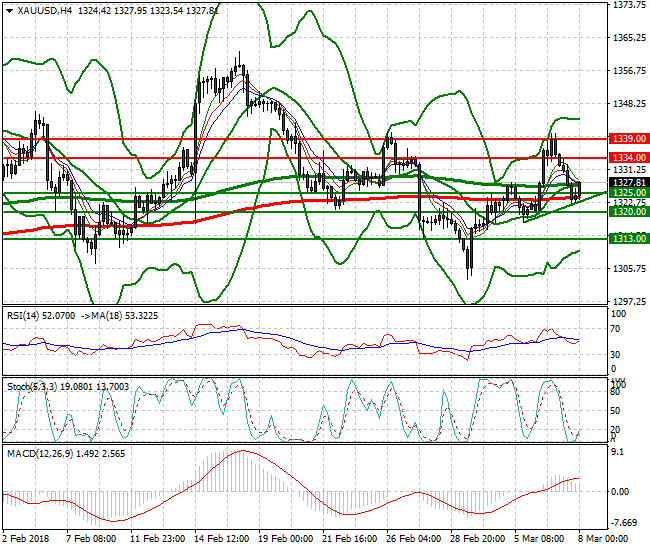Image resolution: width=650 pixels, height=550 pixels.
Task: Click the RSI(14) 52.0700 indicator label
Action: 41,316
